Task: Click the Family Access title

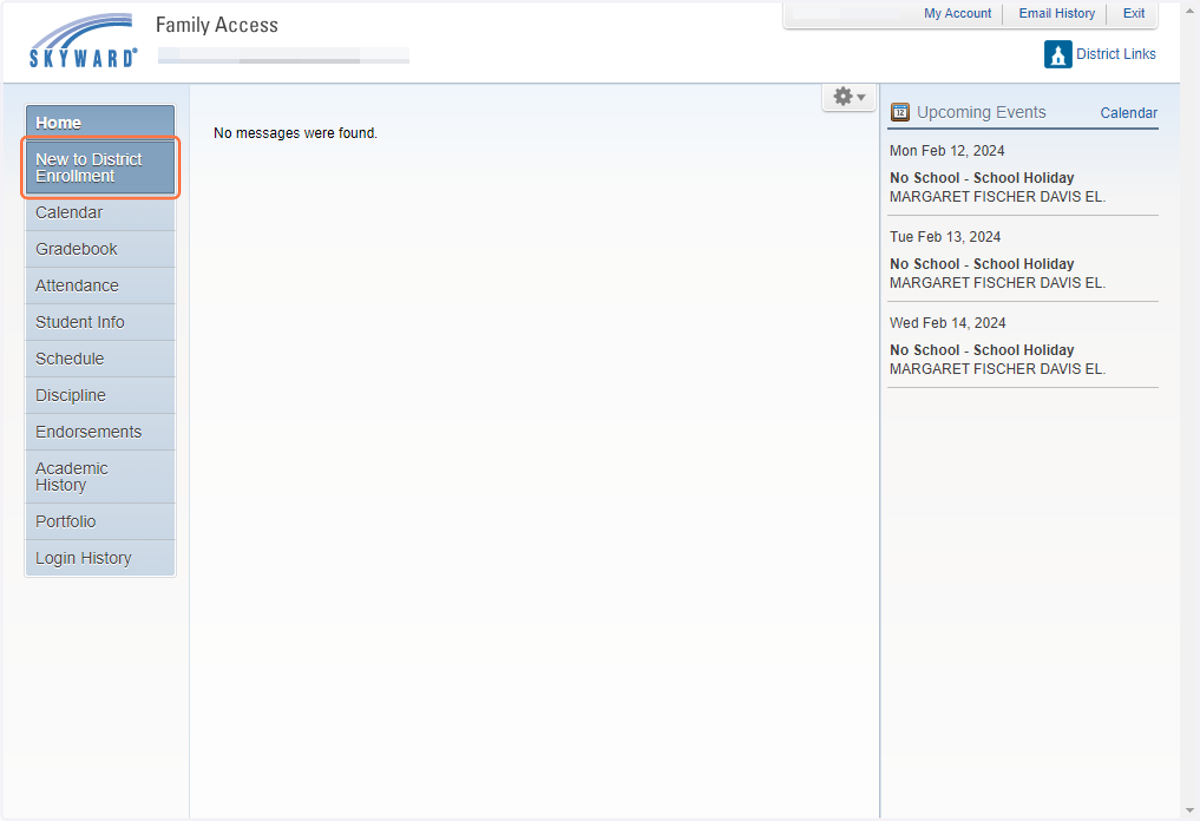Action: click(x=217, y=25)
